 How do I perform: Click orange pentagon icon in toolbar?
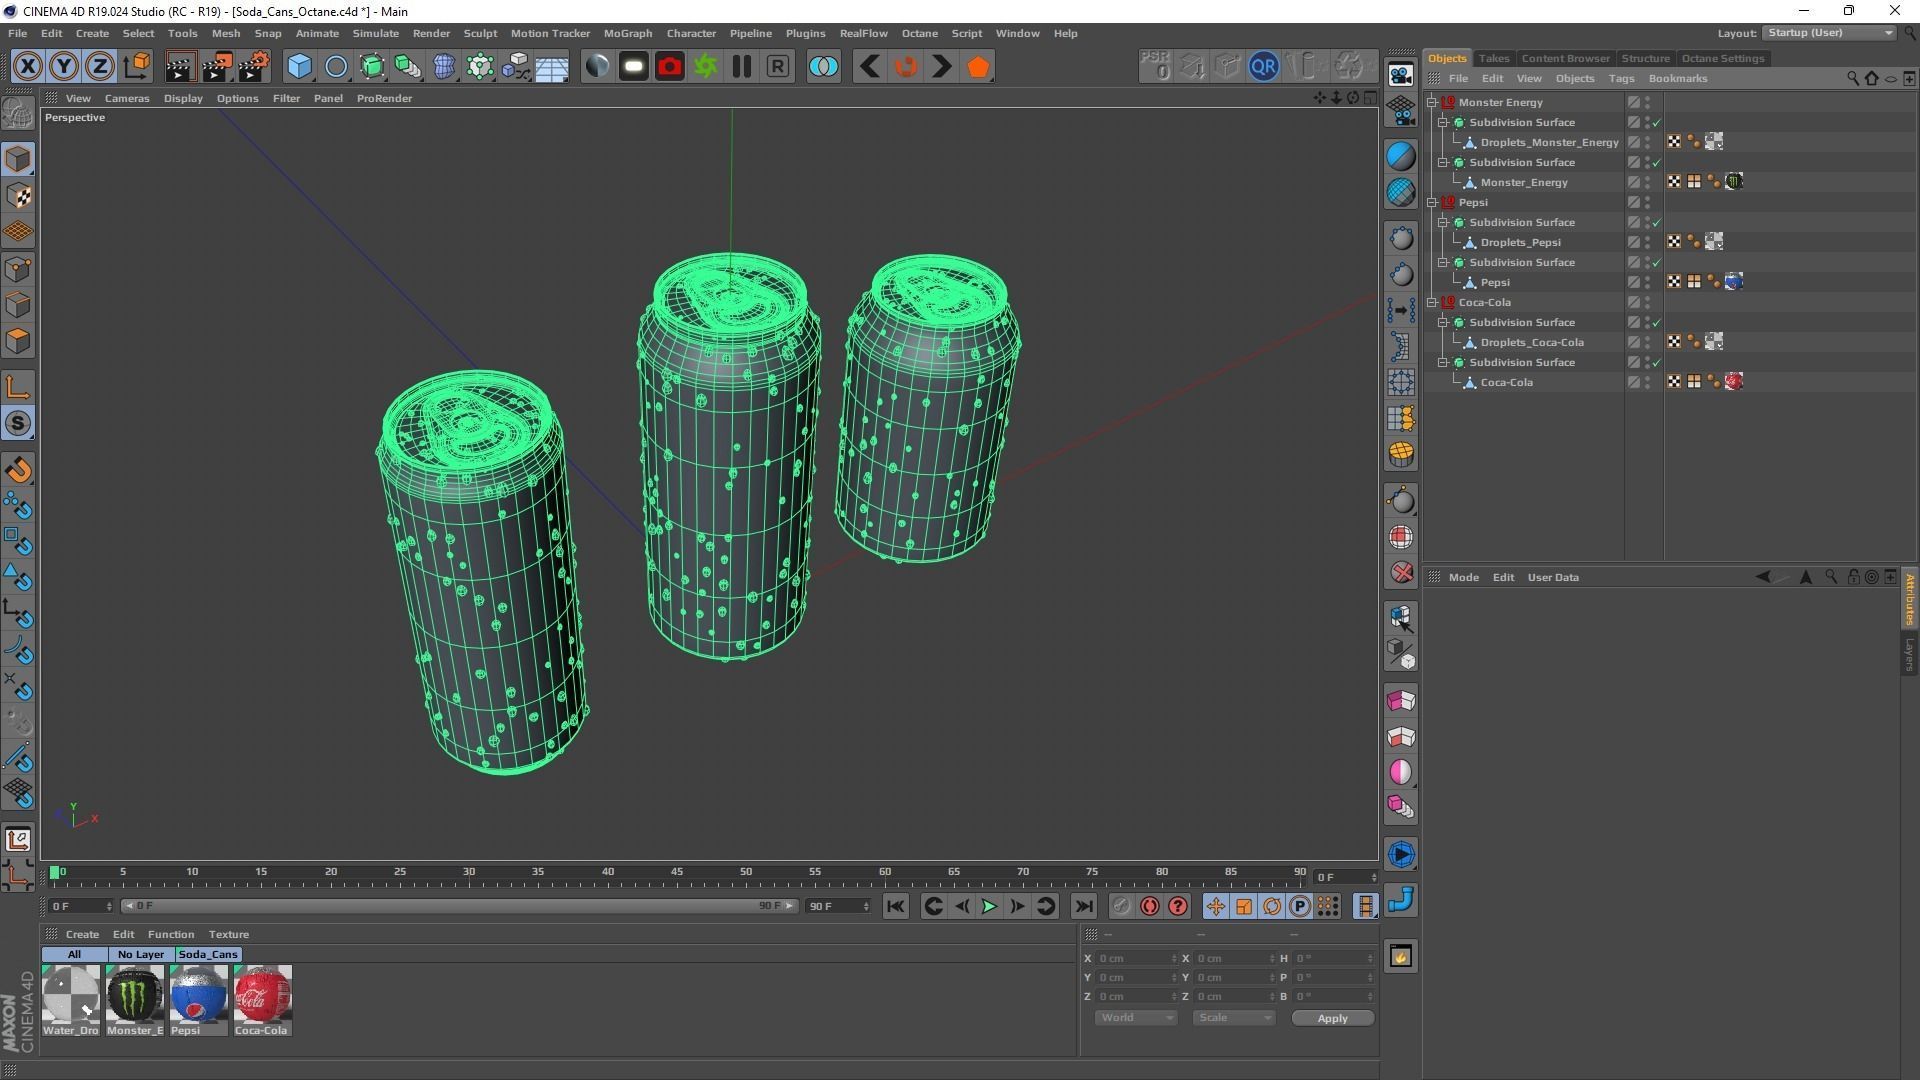pos(978,67)
